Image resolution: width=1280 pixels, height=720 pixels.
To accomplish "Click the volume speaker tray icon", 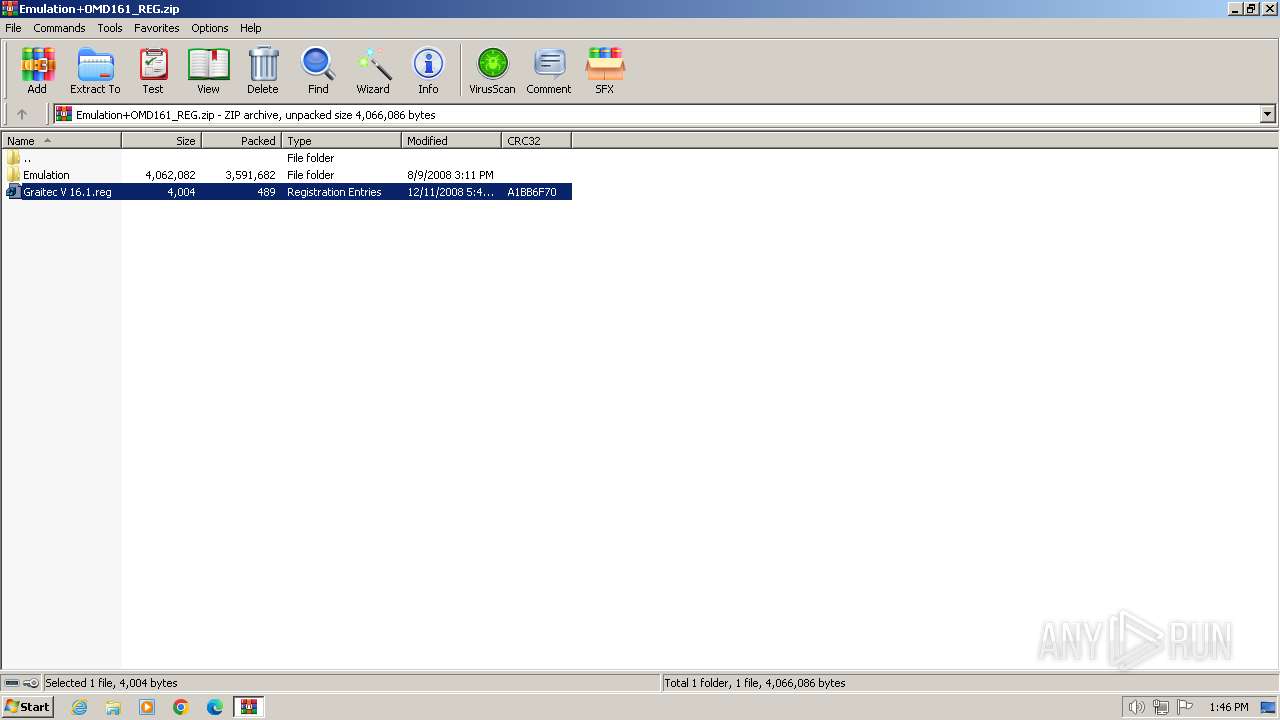I will [x=1136, y=707].
